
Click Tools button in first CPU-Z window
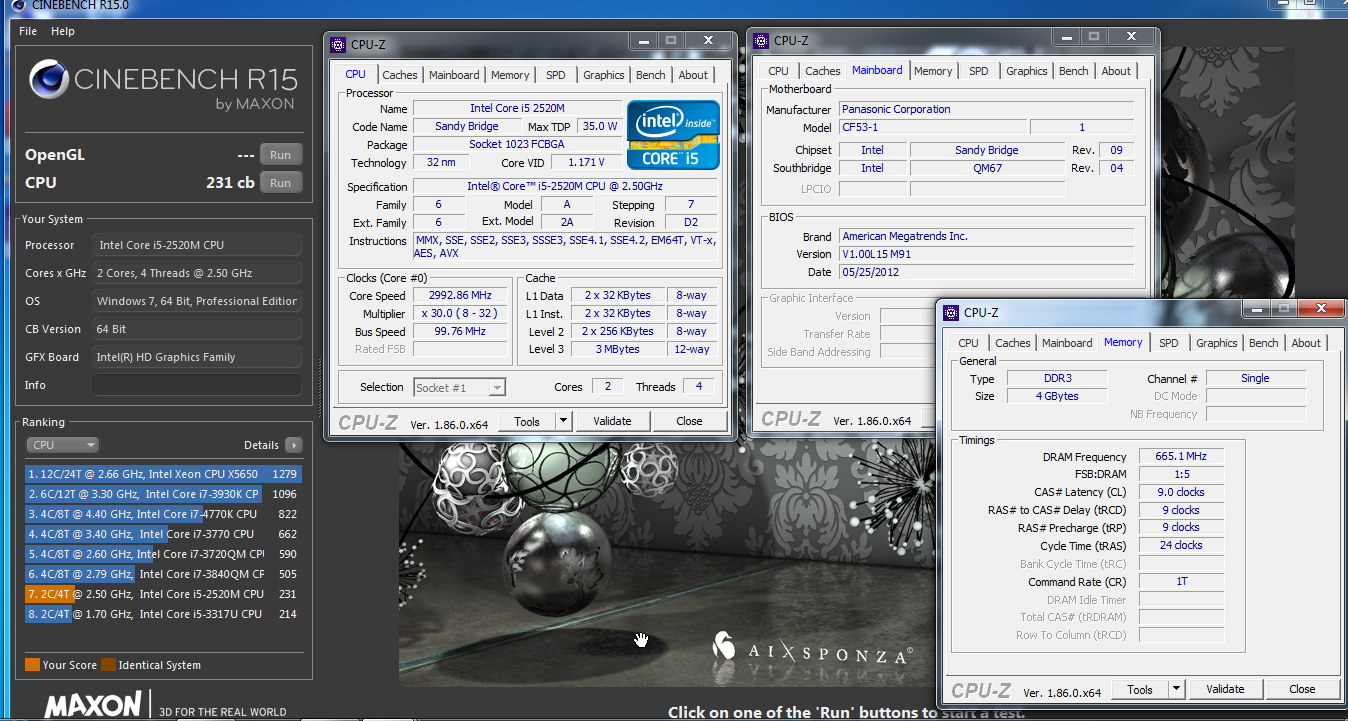[x=527, y=421]
